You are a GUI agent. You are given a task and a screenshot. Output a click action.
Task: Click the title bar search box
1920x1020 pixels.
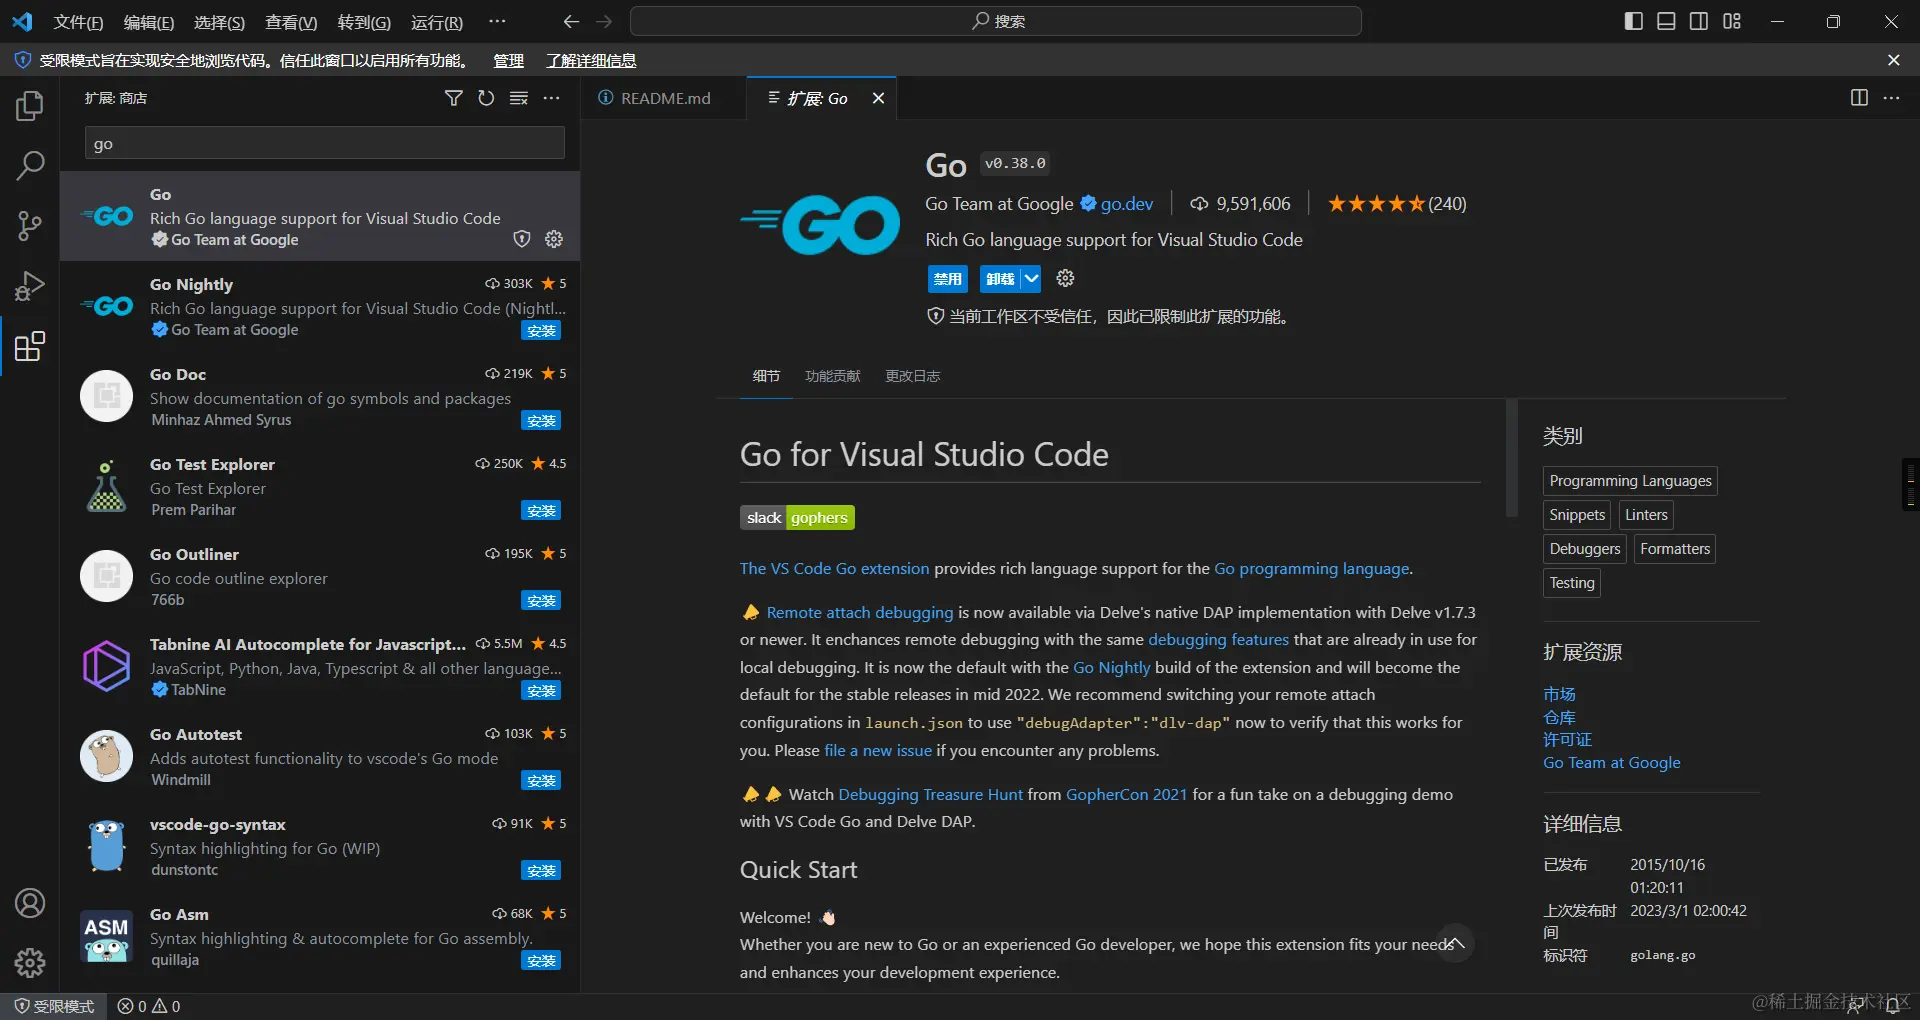point(996,21)
